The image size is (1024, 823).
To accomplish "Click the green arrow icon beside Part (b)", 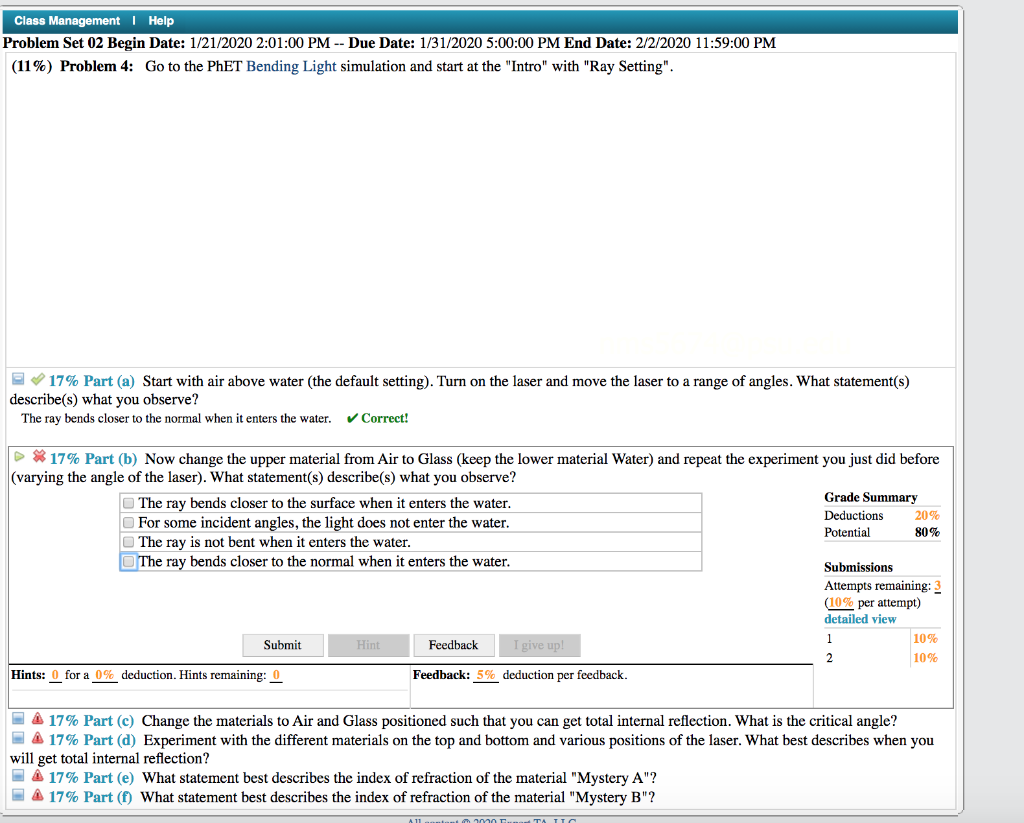I will [x=19, y=458].
